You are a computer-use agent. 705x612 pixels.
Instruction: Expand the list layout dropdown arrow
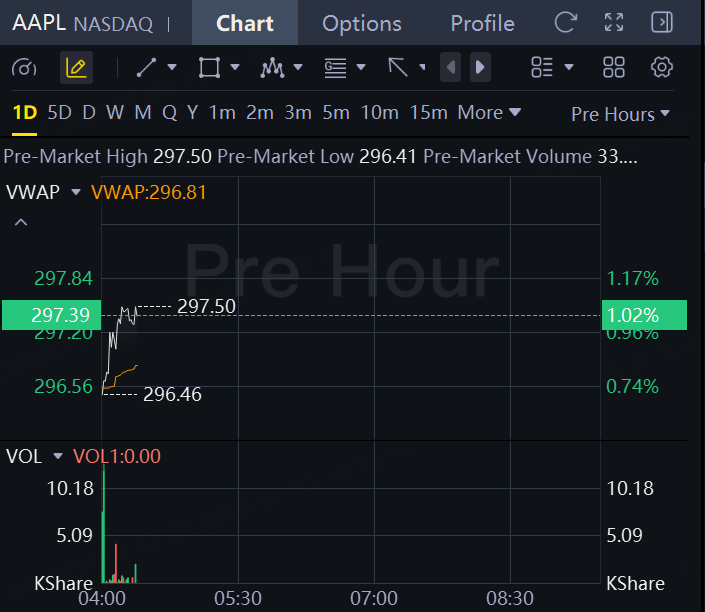point(569,67)
